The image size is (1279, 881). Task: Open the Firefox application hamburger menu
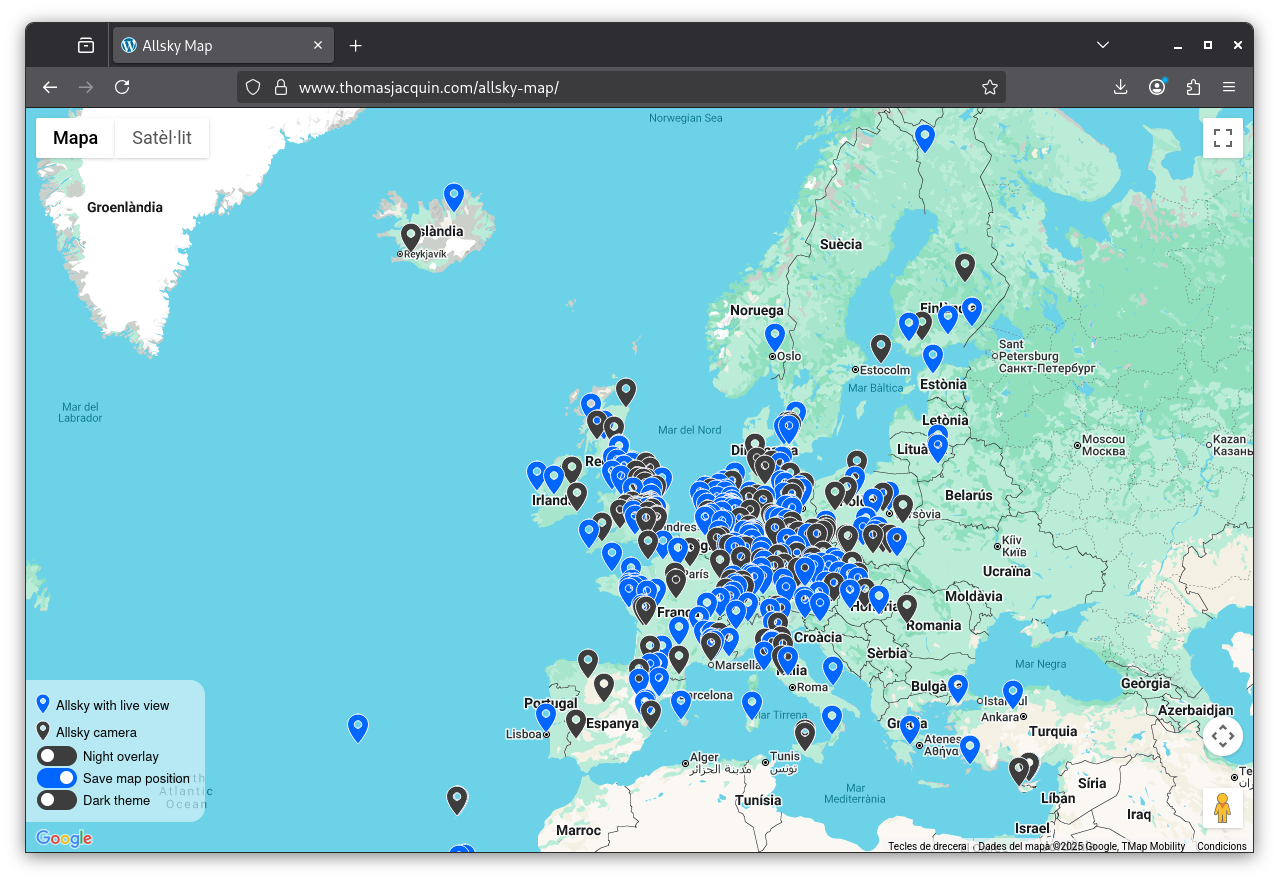1229,87
